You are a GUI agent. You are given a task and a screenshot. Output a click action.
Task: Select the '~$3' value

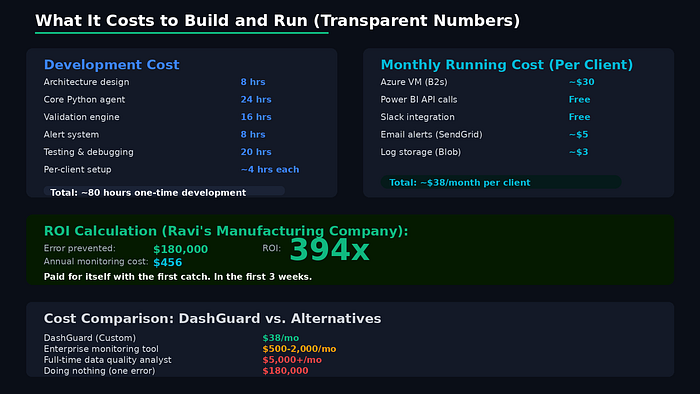point(578,152)
